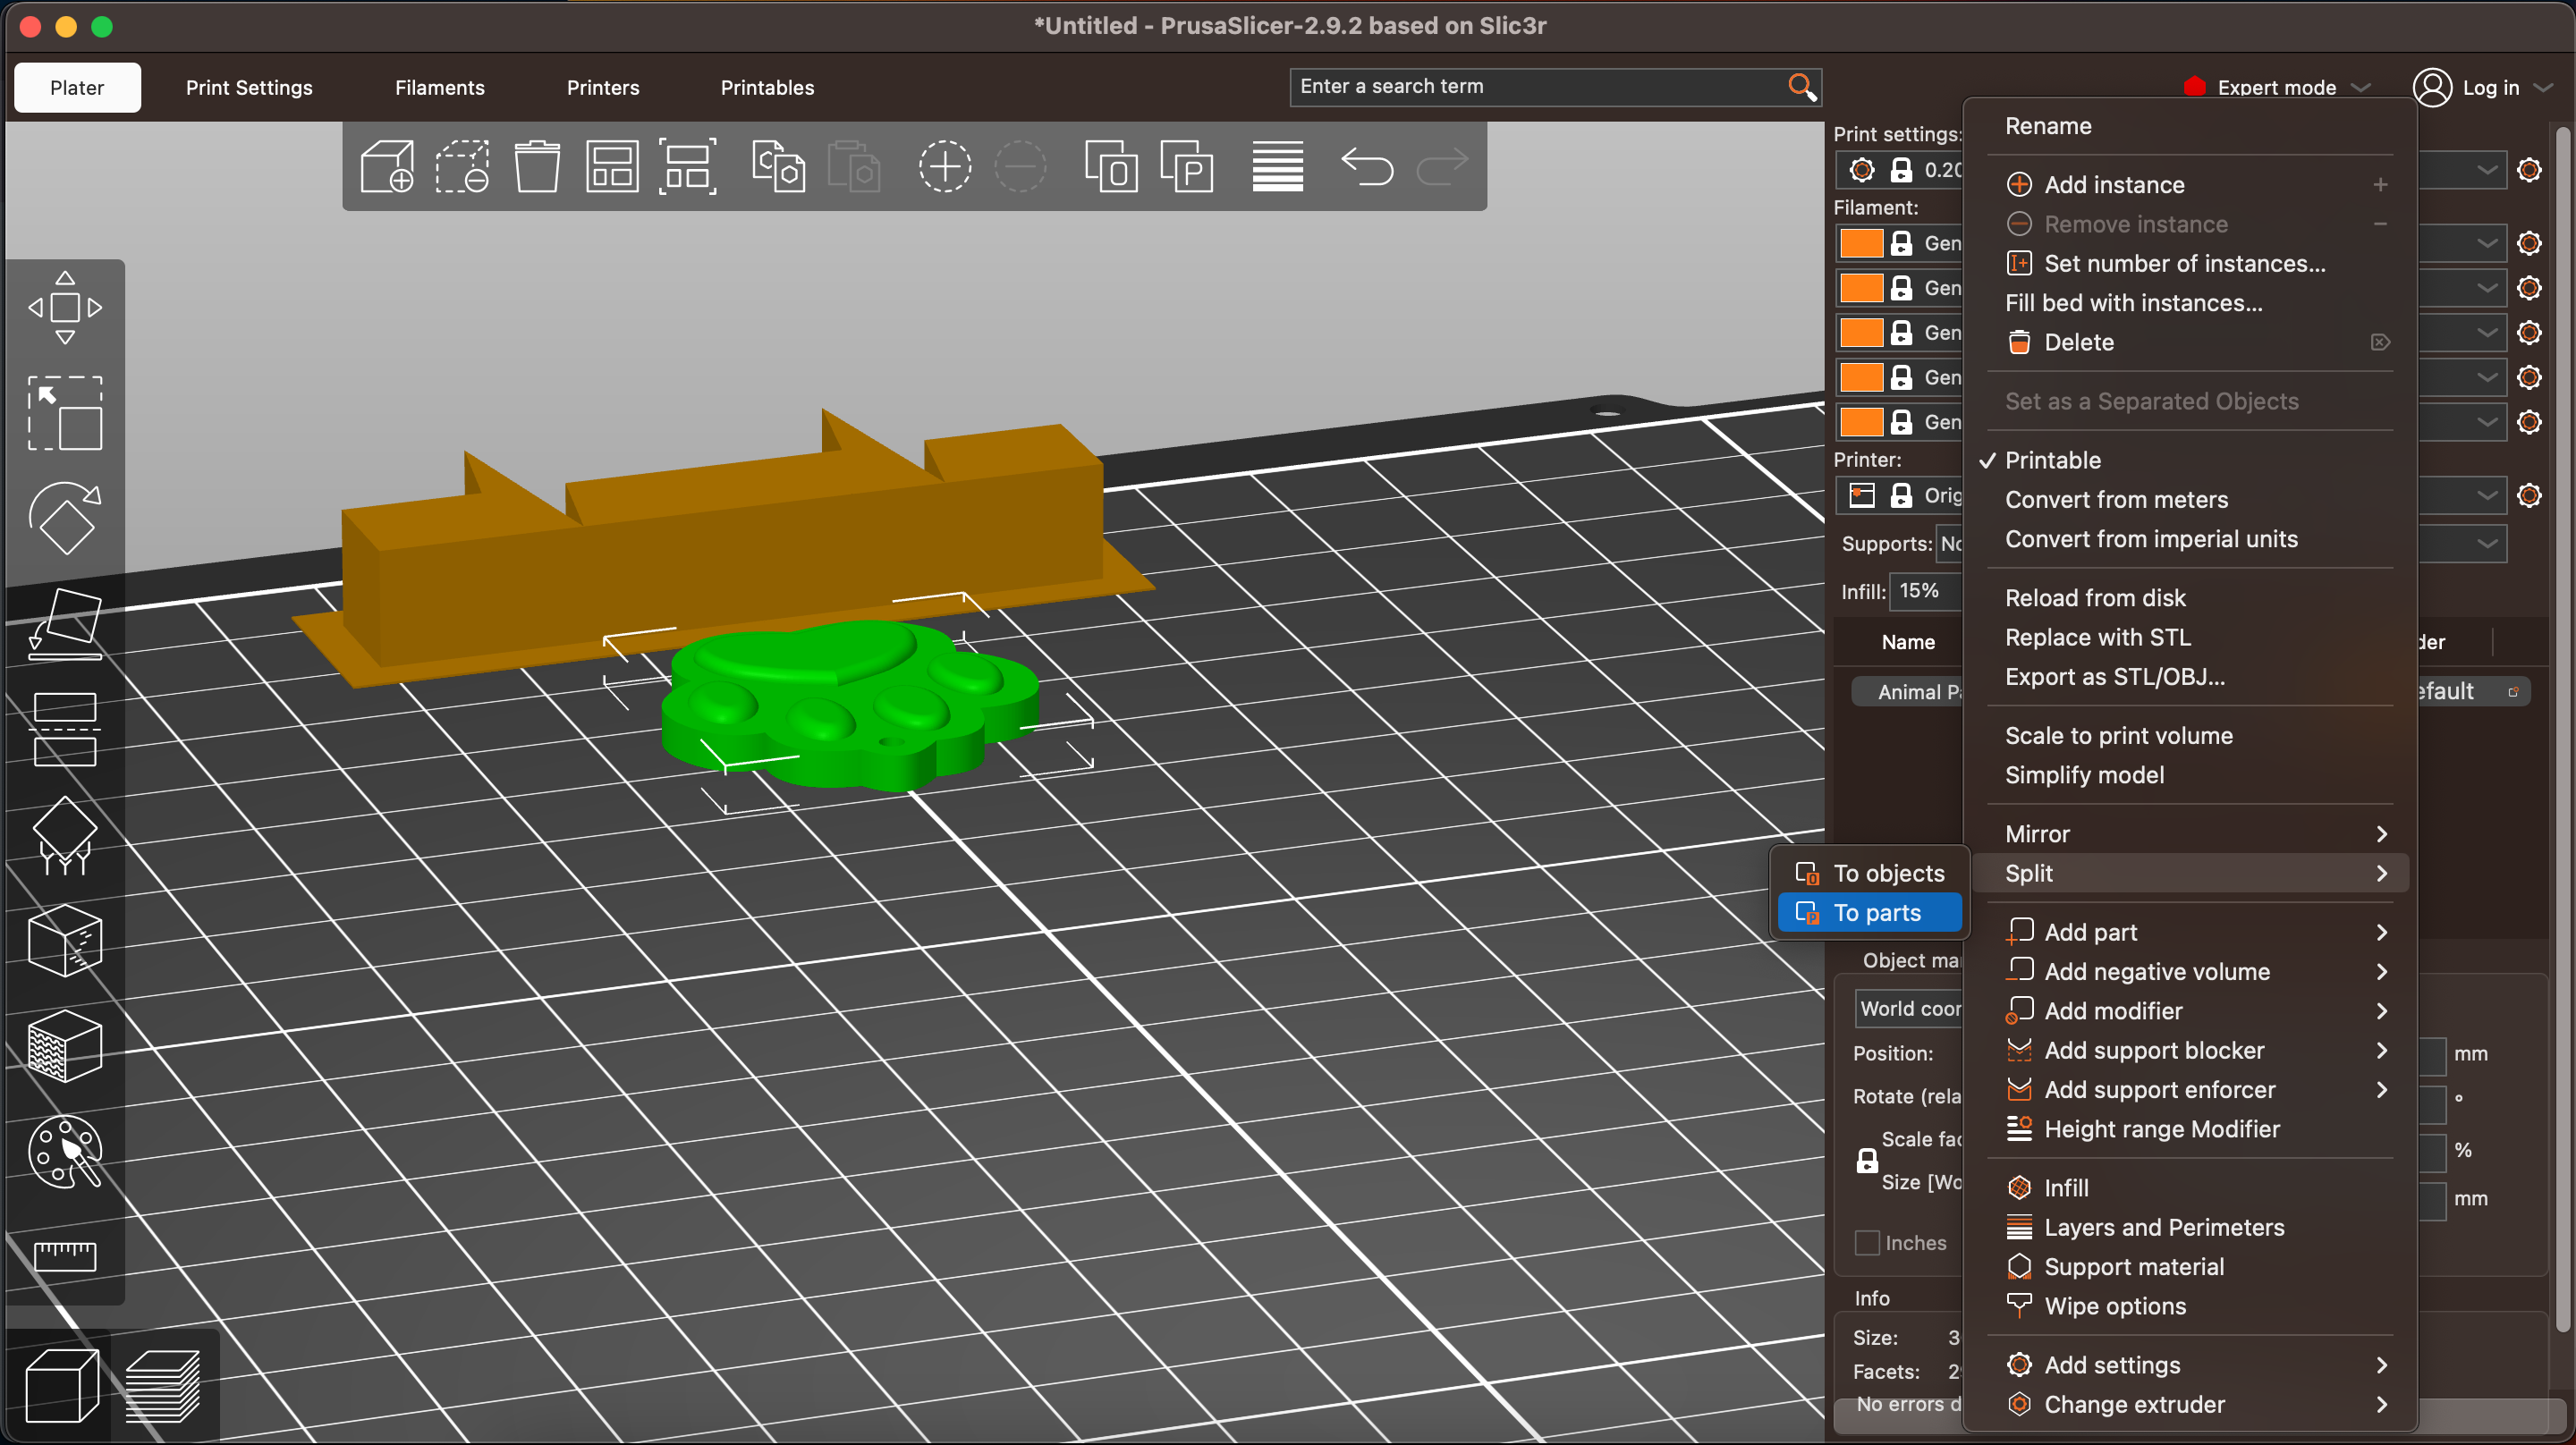Viewport: 2576px width, 1445px height.
Task: Choose Add instance in context menu
Action: [2190, 185]
